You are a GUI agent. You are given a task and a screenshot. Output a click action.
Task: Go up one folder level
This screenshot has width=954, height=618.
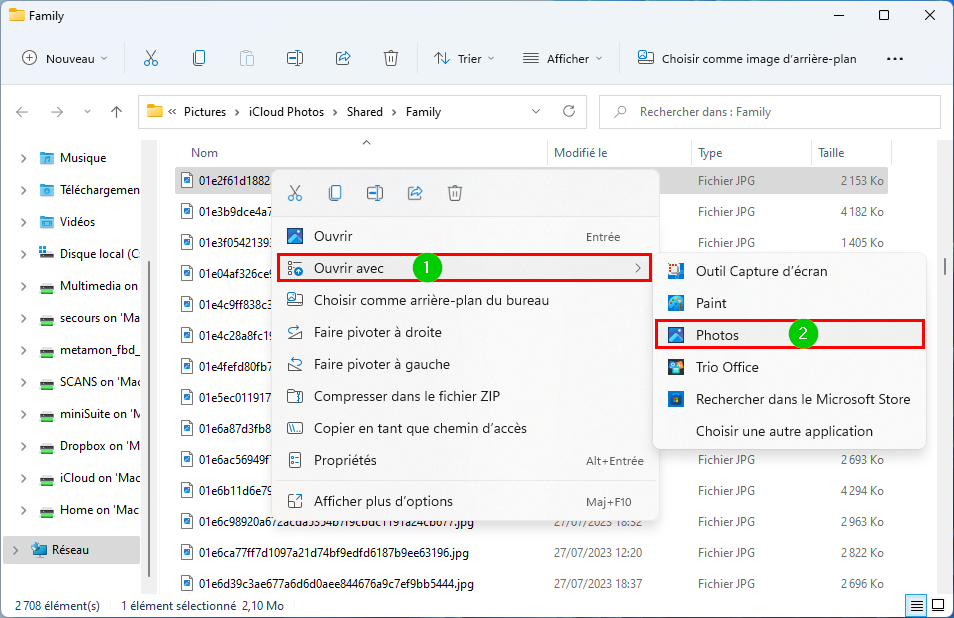coord(116,112)
